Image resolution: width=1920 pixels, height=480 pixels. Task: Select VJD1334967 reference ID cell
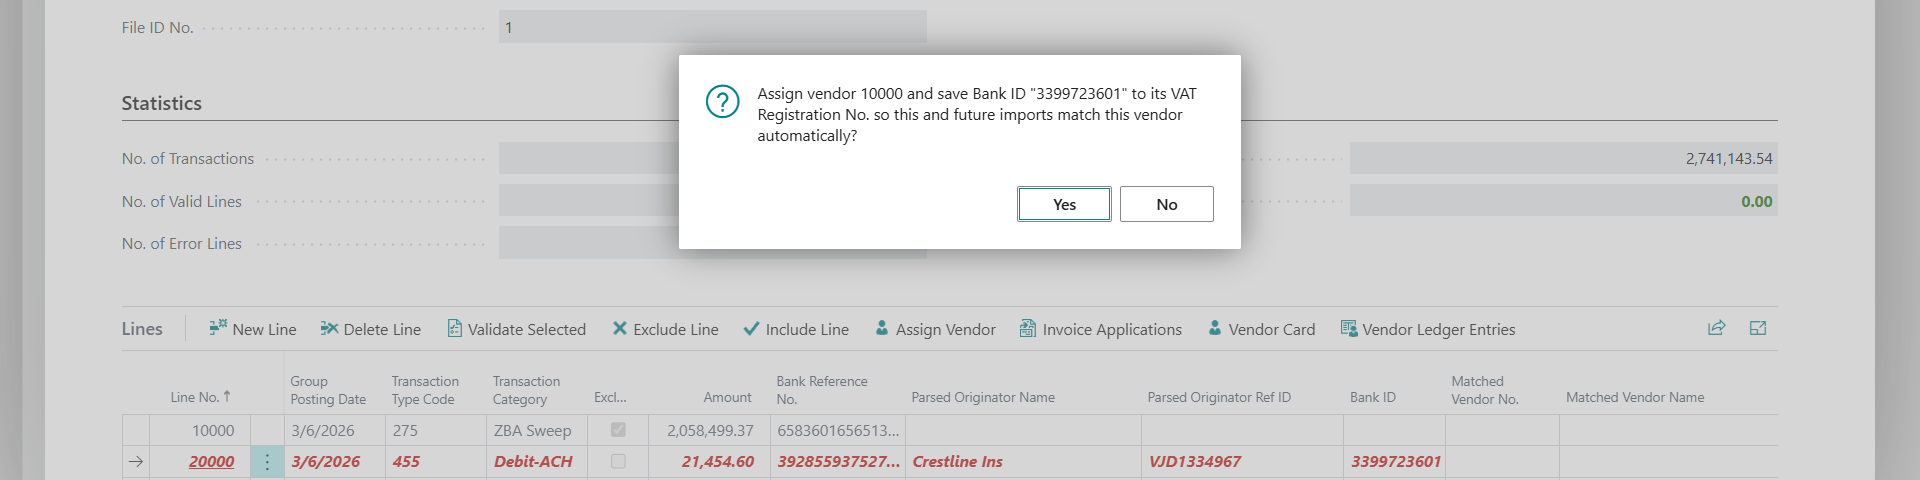[1242, 461]
